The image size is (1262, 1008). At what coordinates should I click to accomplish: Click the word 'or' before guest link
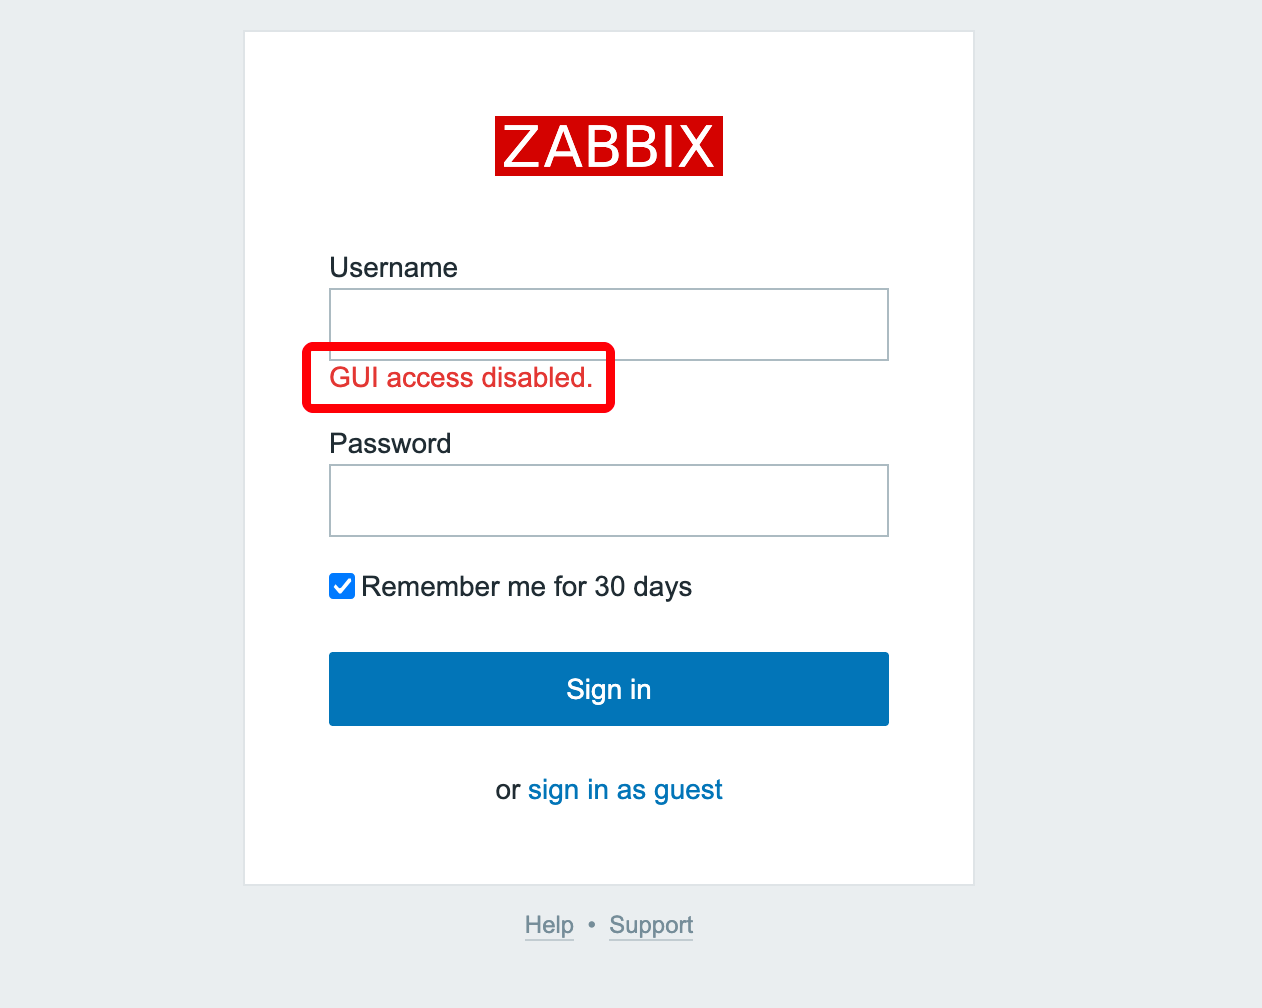pyautogui.click(x=508, y=790)
